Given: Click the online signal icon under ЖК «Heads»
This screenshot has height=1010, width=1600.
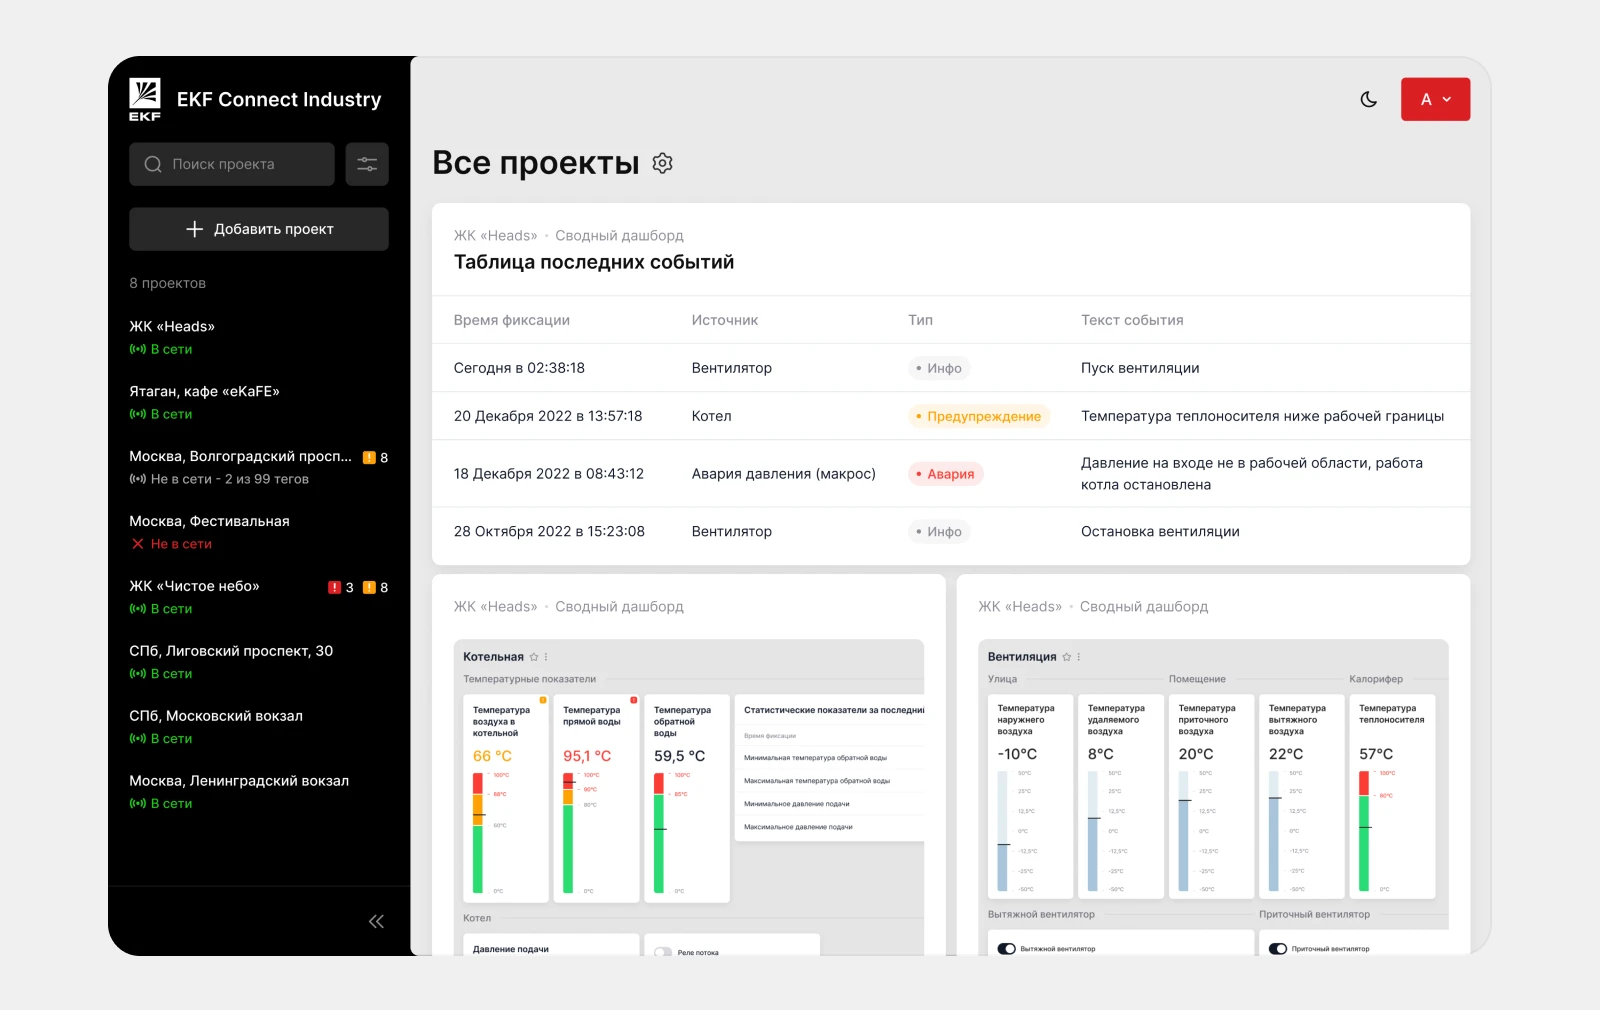Looking at the screenshot, I should coord(138,349).
